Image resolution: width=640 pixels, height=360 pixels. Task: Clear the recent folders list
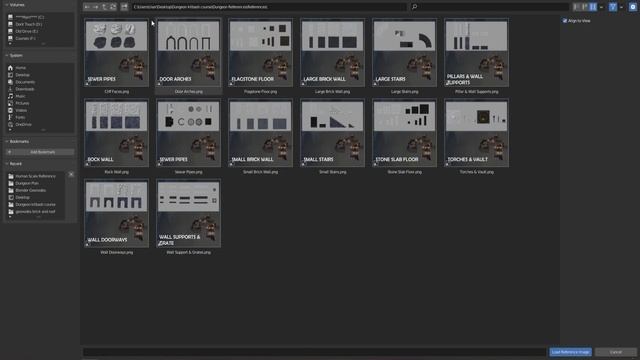pos(71,175)
